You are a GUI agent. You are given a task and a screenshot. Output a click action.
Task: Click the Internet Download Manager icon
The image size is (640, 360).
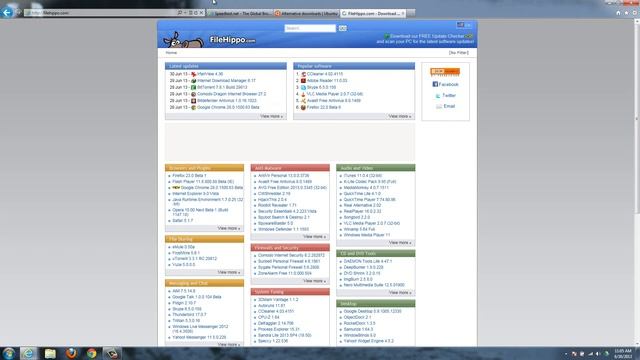(193, 81)
